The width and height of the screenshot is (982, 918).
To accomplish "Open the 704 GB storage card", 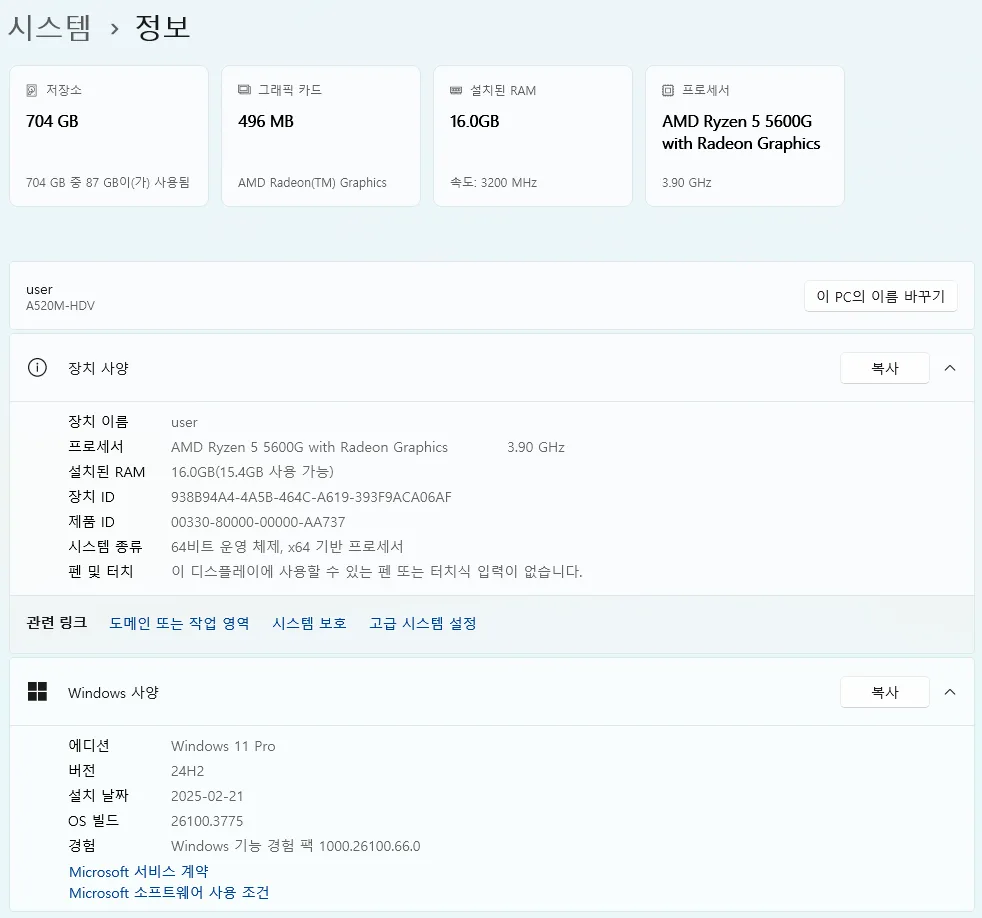I will 109,136.
